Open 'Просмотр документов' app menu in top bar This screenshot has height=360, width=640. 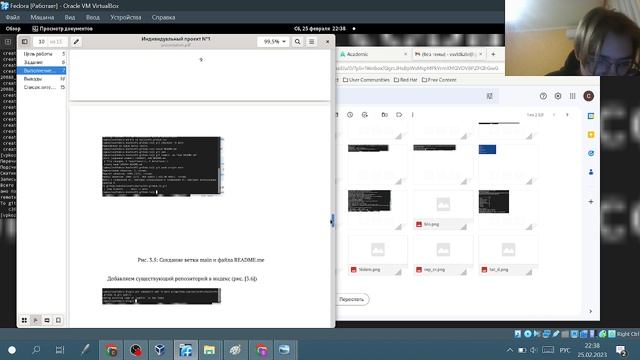click(62, 29)
